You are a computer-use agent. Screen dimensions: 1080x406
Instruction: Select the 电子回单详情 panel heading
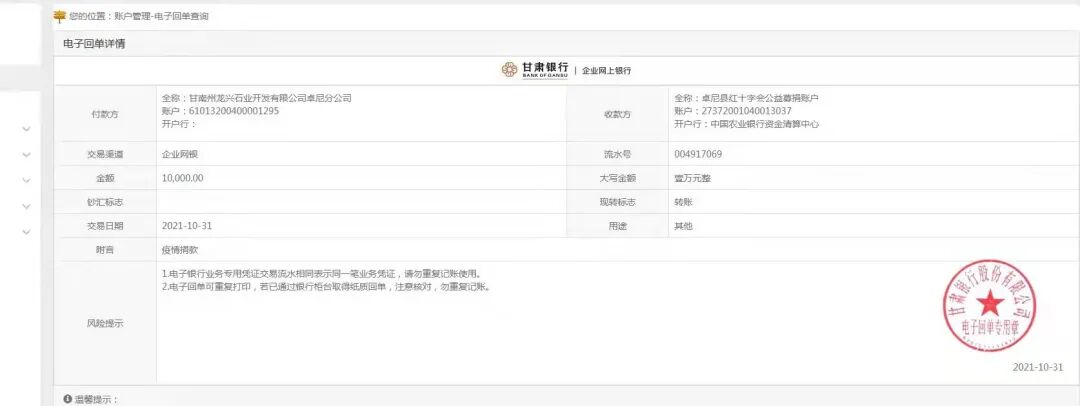(94, 44)
